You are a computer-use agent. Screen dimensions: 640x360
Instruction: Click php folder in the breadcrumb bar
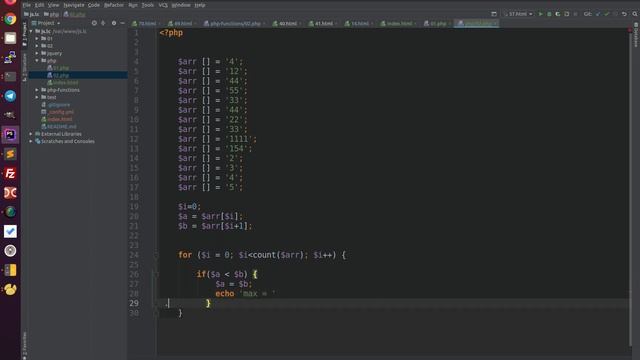point(52,14)
